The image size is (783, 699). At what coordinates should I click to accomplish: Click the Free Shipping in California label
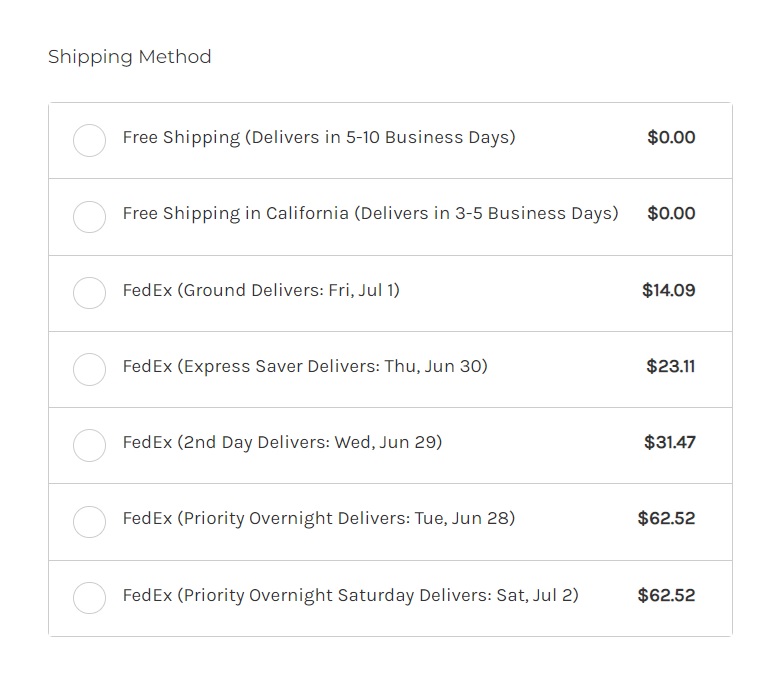tap(370, 213)
